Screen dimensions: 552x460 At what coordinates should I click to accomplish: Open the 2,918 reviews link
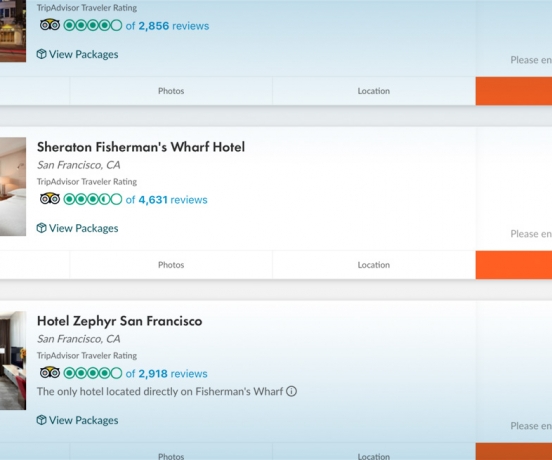click(x=167, y=374)
